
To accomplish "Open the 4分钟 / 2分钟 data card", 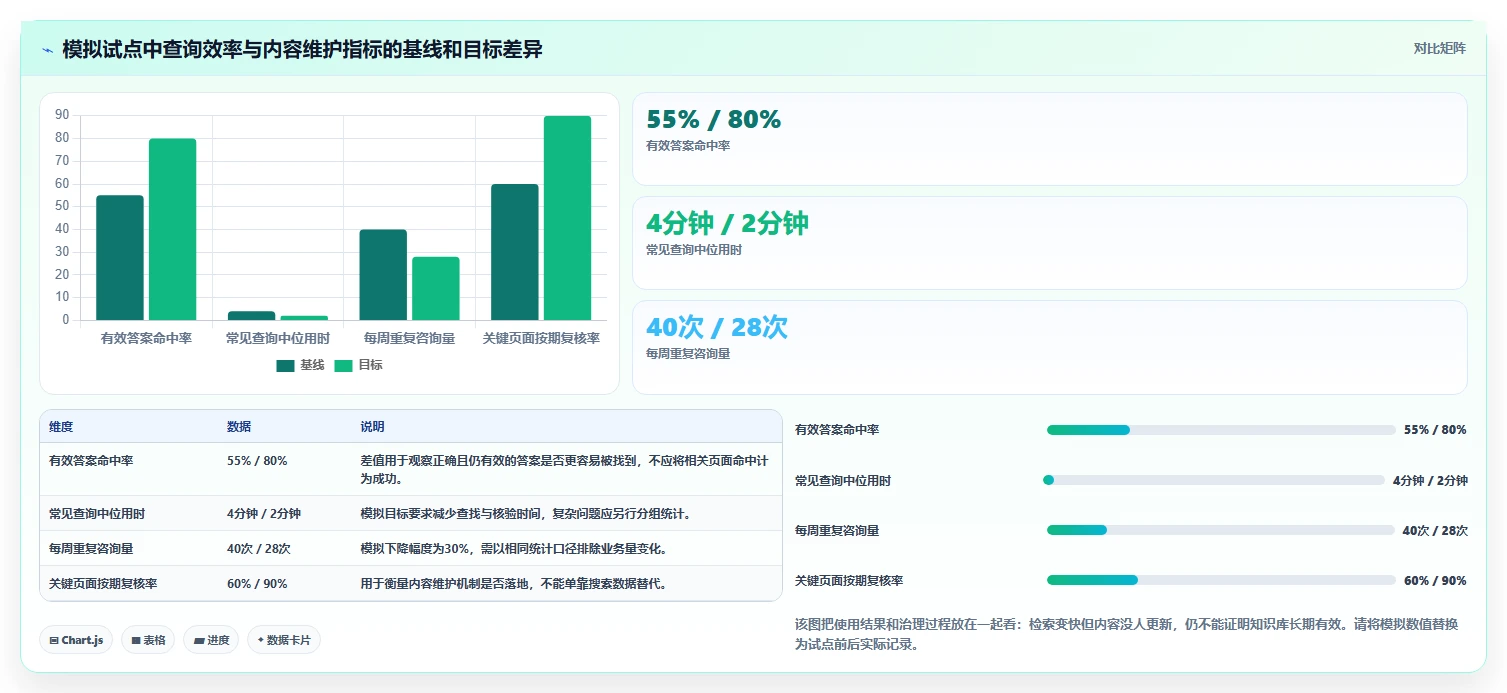I will click(x=1050, y=243).
